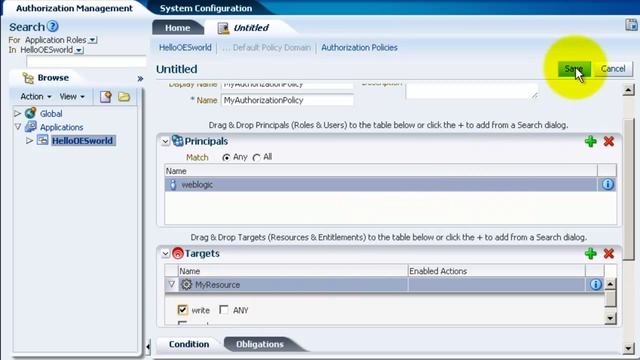Select the All match radio button
Image resolution: width=640 pixels, height=360 pixels.
point(256,158)
